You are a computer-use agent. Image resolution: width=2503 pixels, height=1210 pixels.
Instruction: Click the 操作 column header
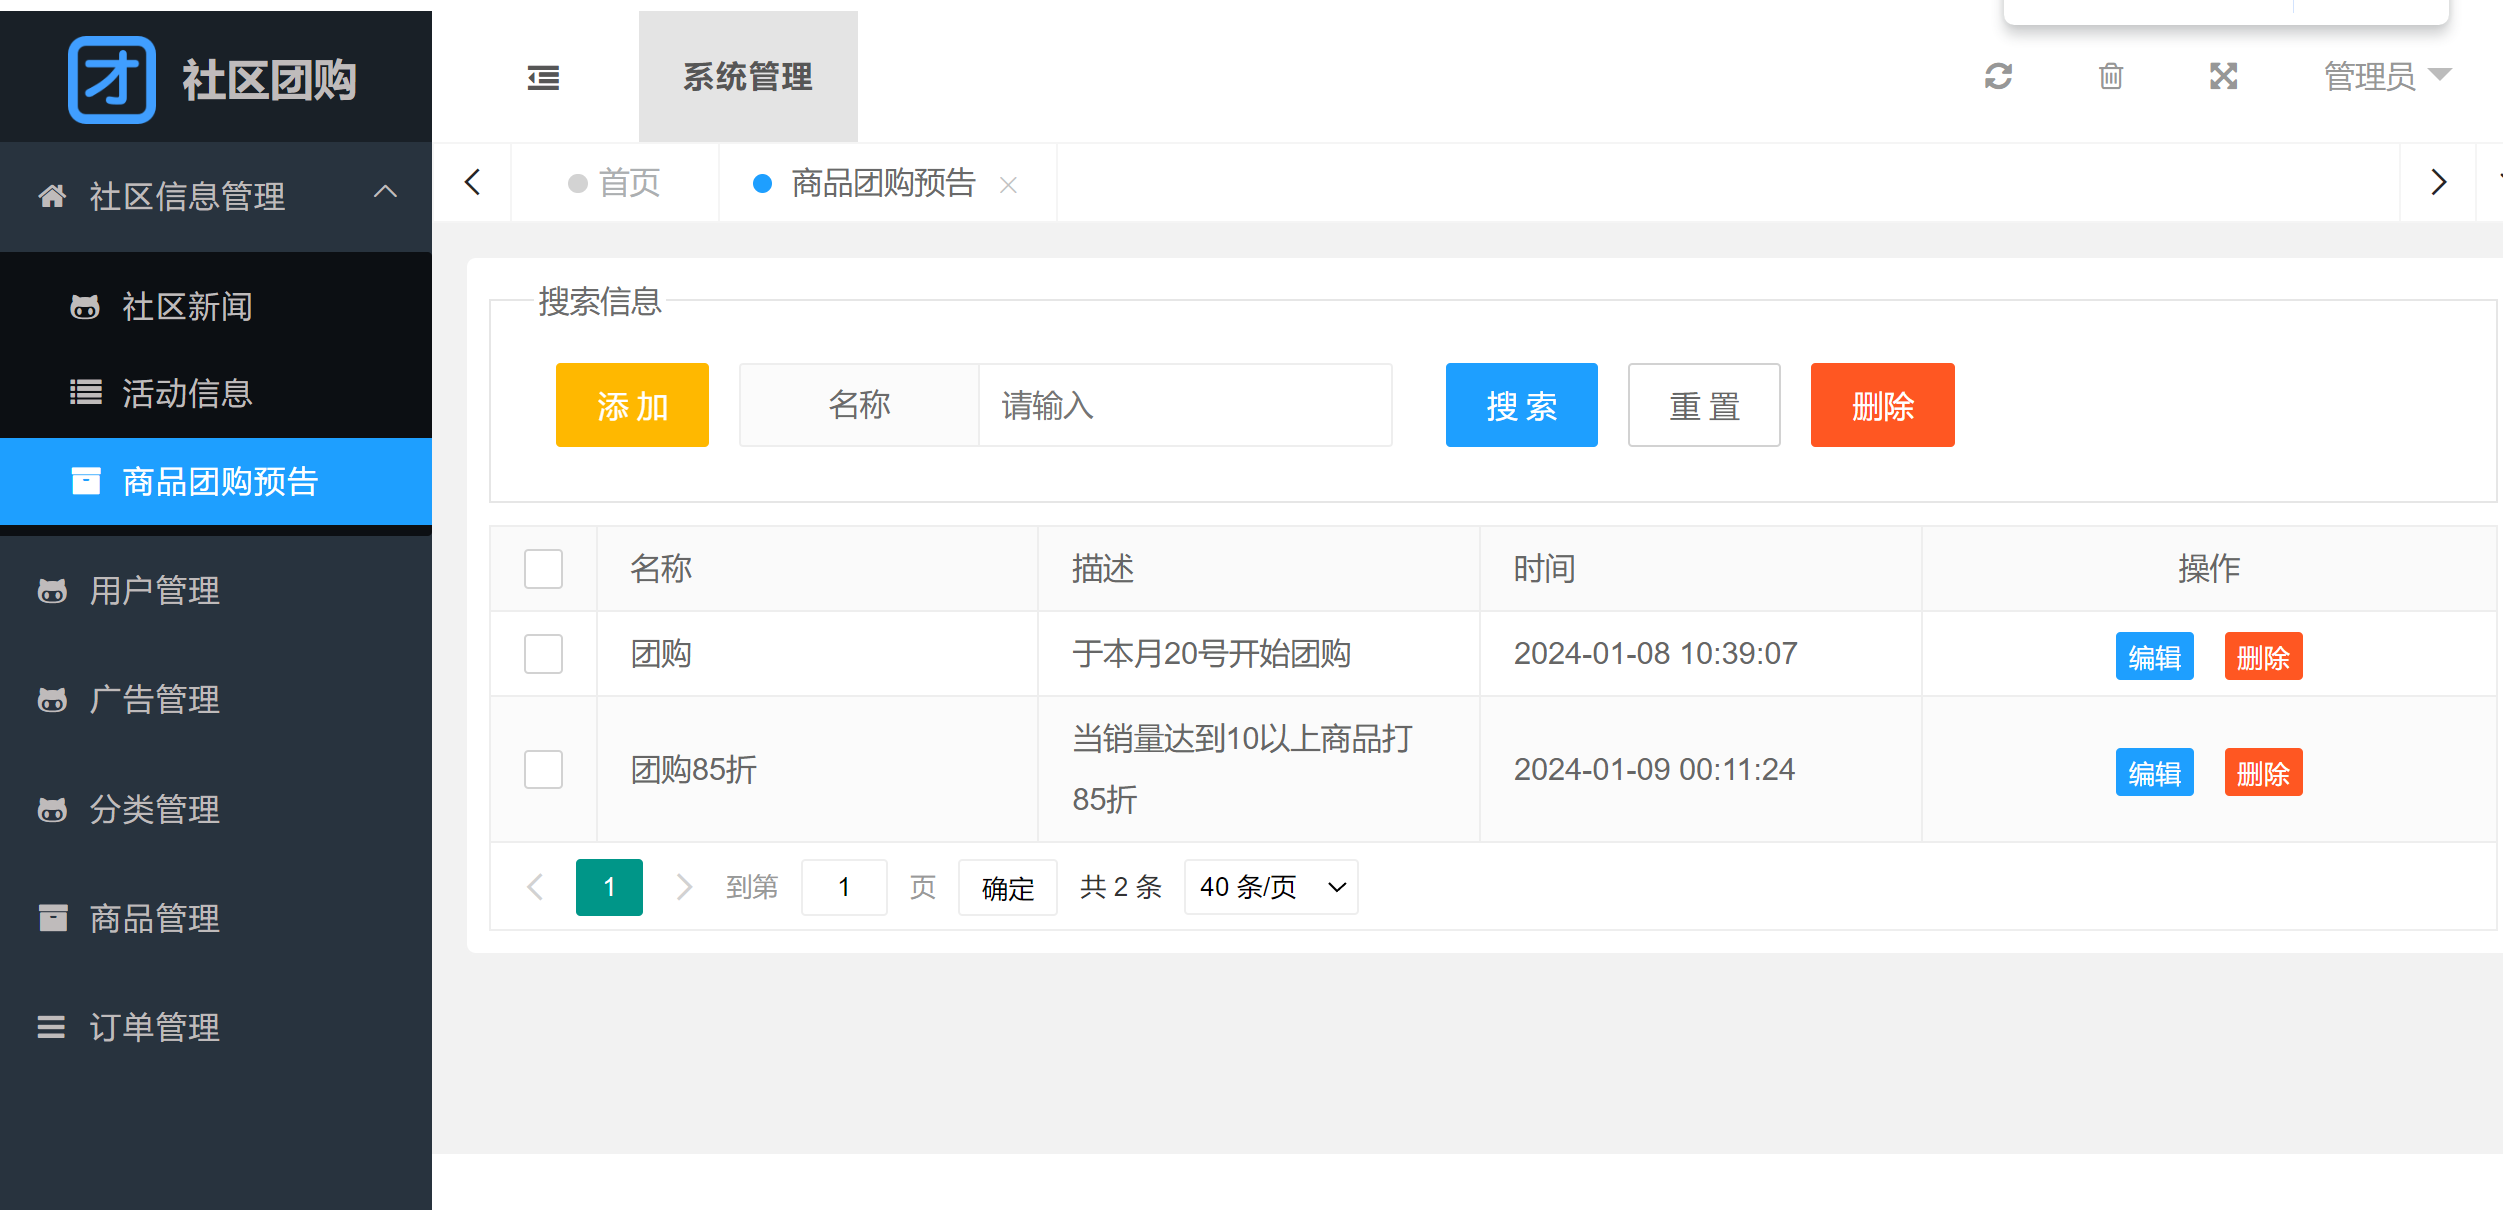point(2209,568)
